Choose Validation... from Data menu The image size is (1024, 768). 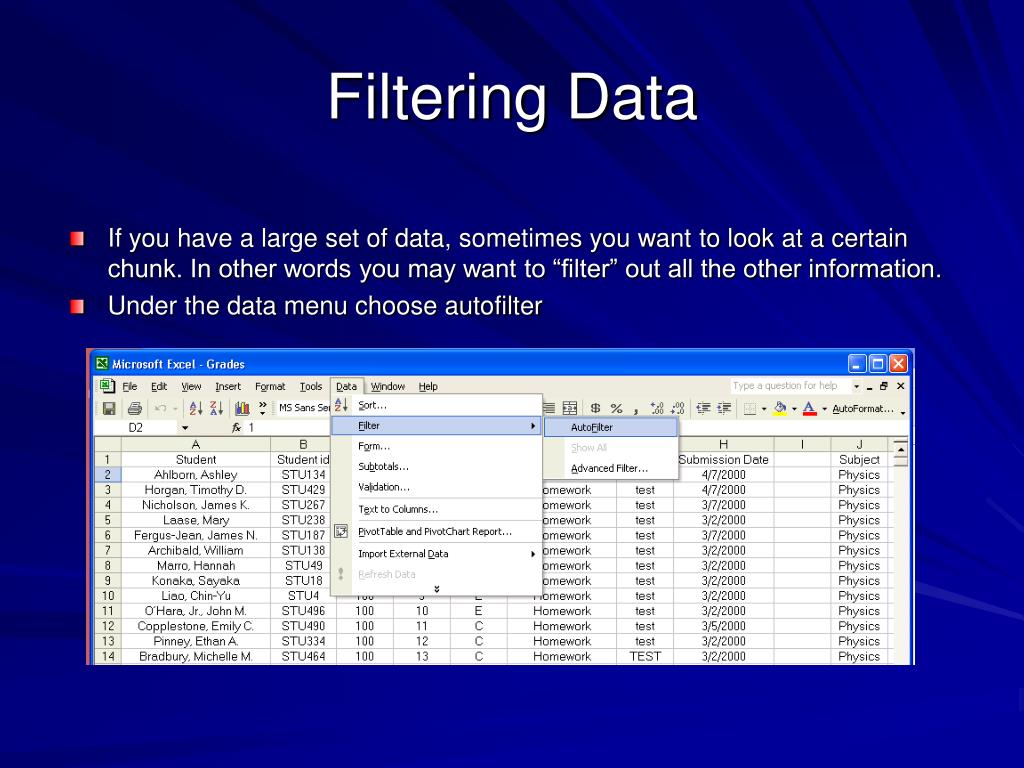(x=437, y=487)
